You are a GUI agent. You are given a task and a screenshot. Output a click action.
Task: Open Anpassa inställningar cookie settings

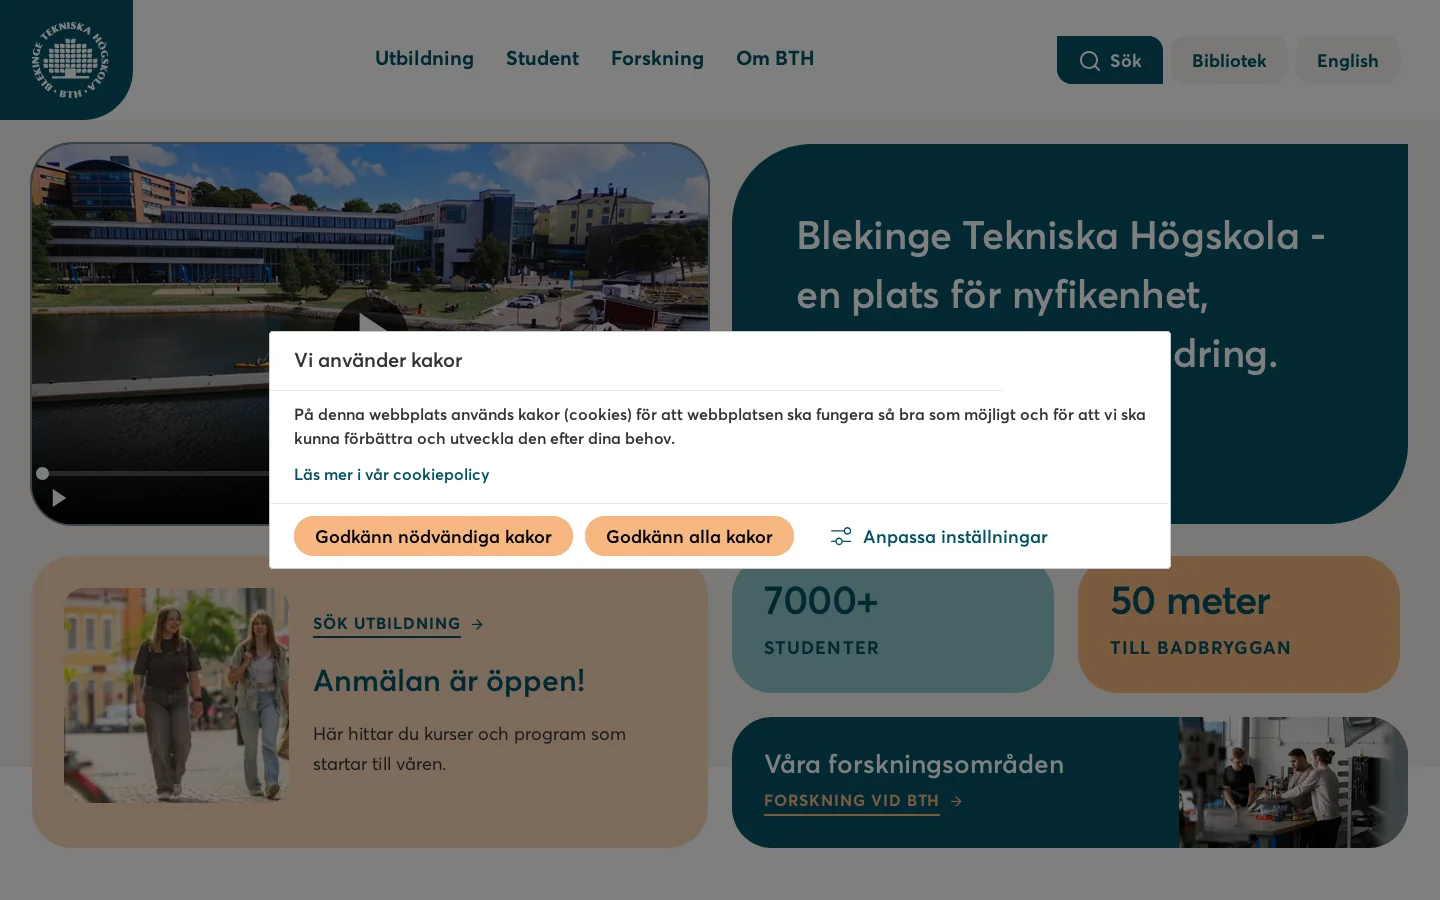click(x=939, y=537)
